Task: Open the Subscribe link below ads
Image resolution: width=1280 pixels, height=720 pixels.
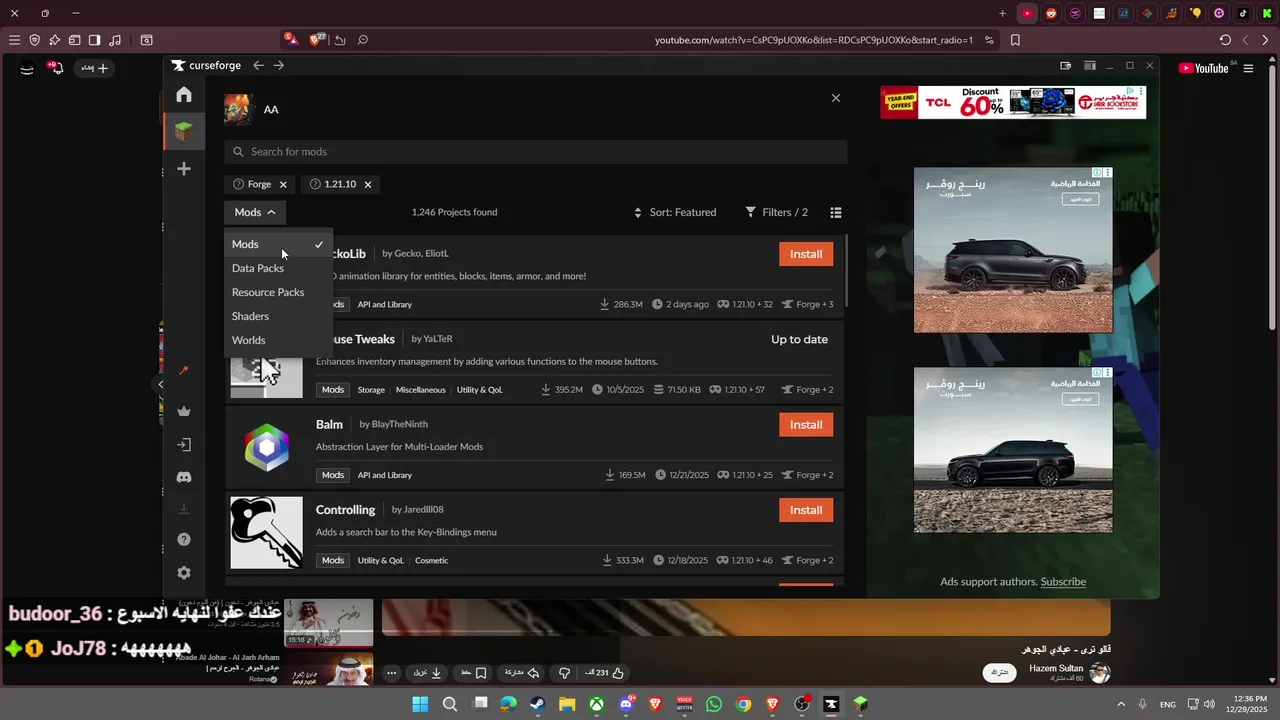Action: [1063, 581]
